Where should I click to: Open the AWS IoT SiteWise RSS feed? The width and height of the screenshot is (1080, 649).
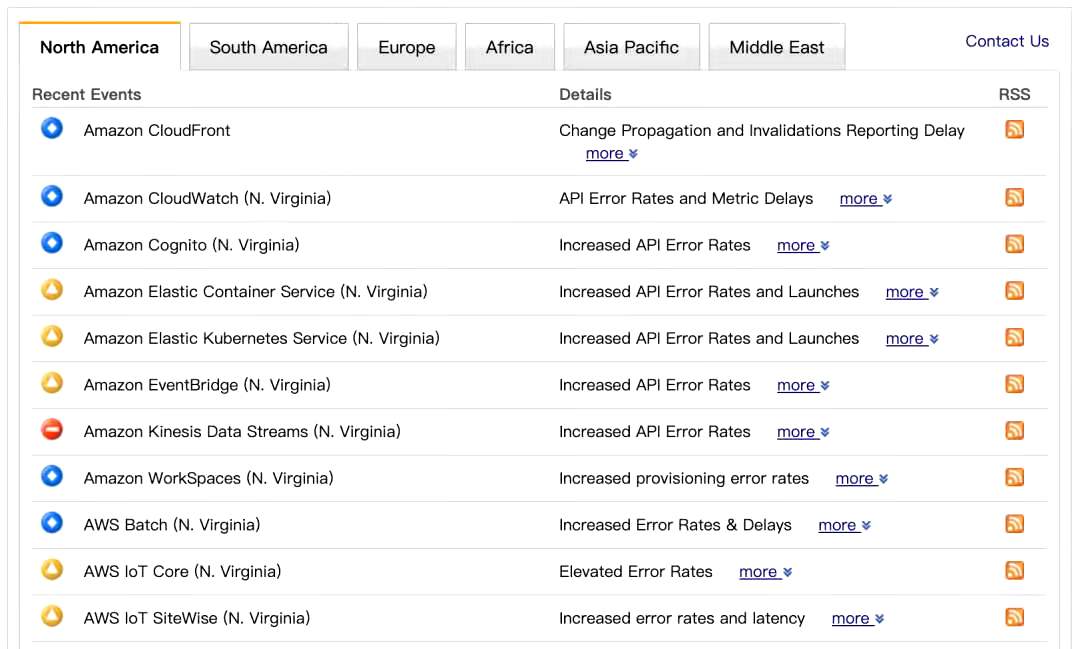[1014, 617]
